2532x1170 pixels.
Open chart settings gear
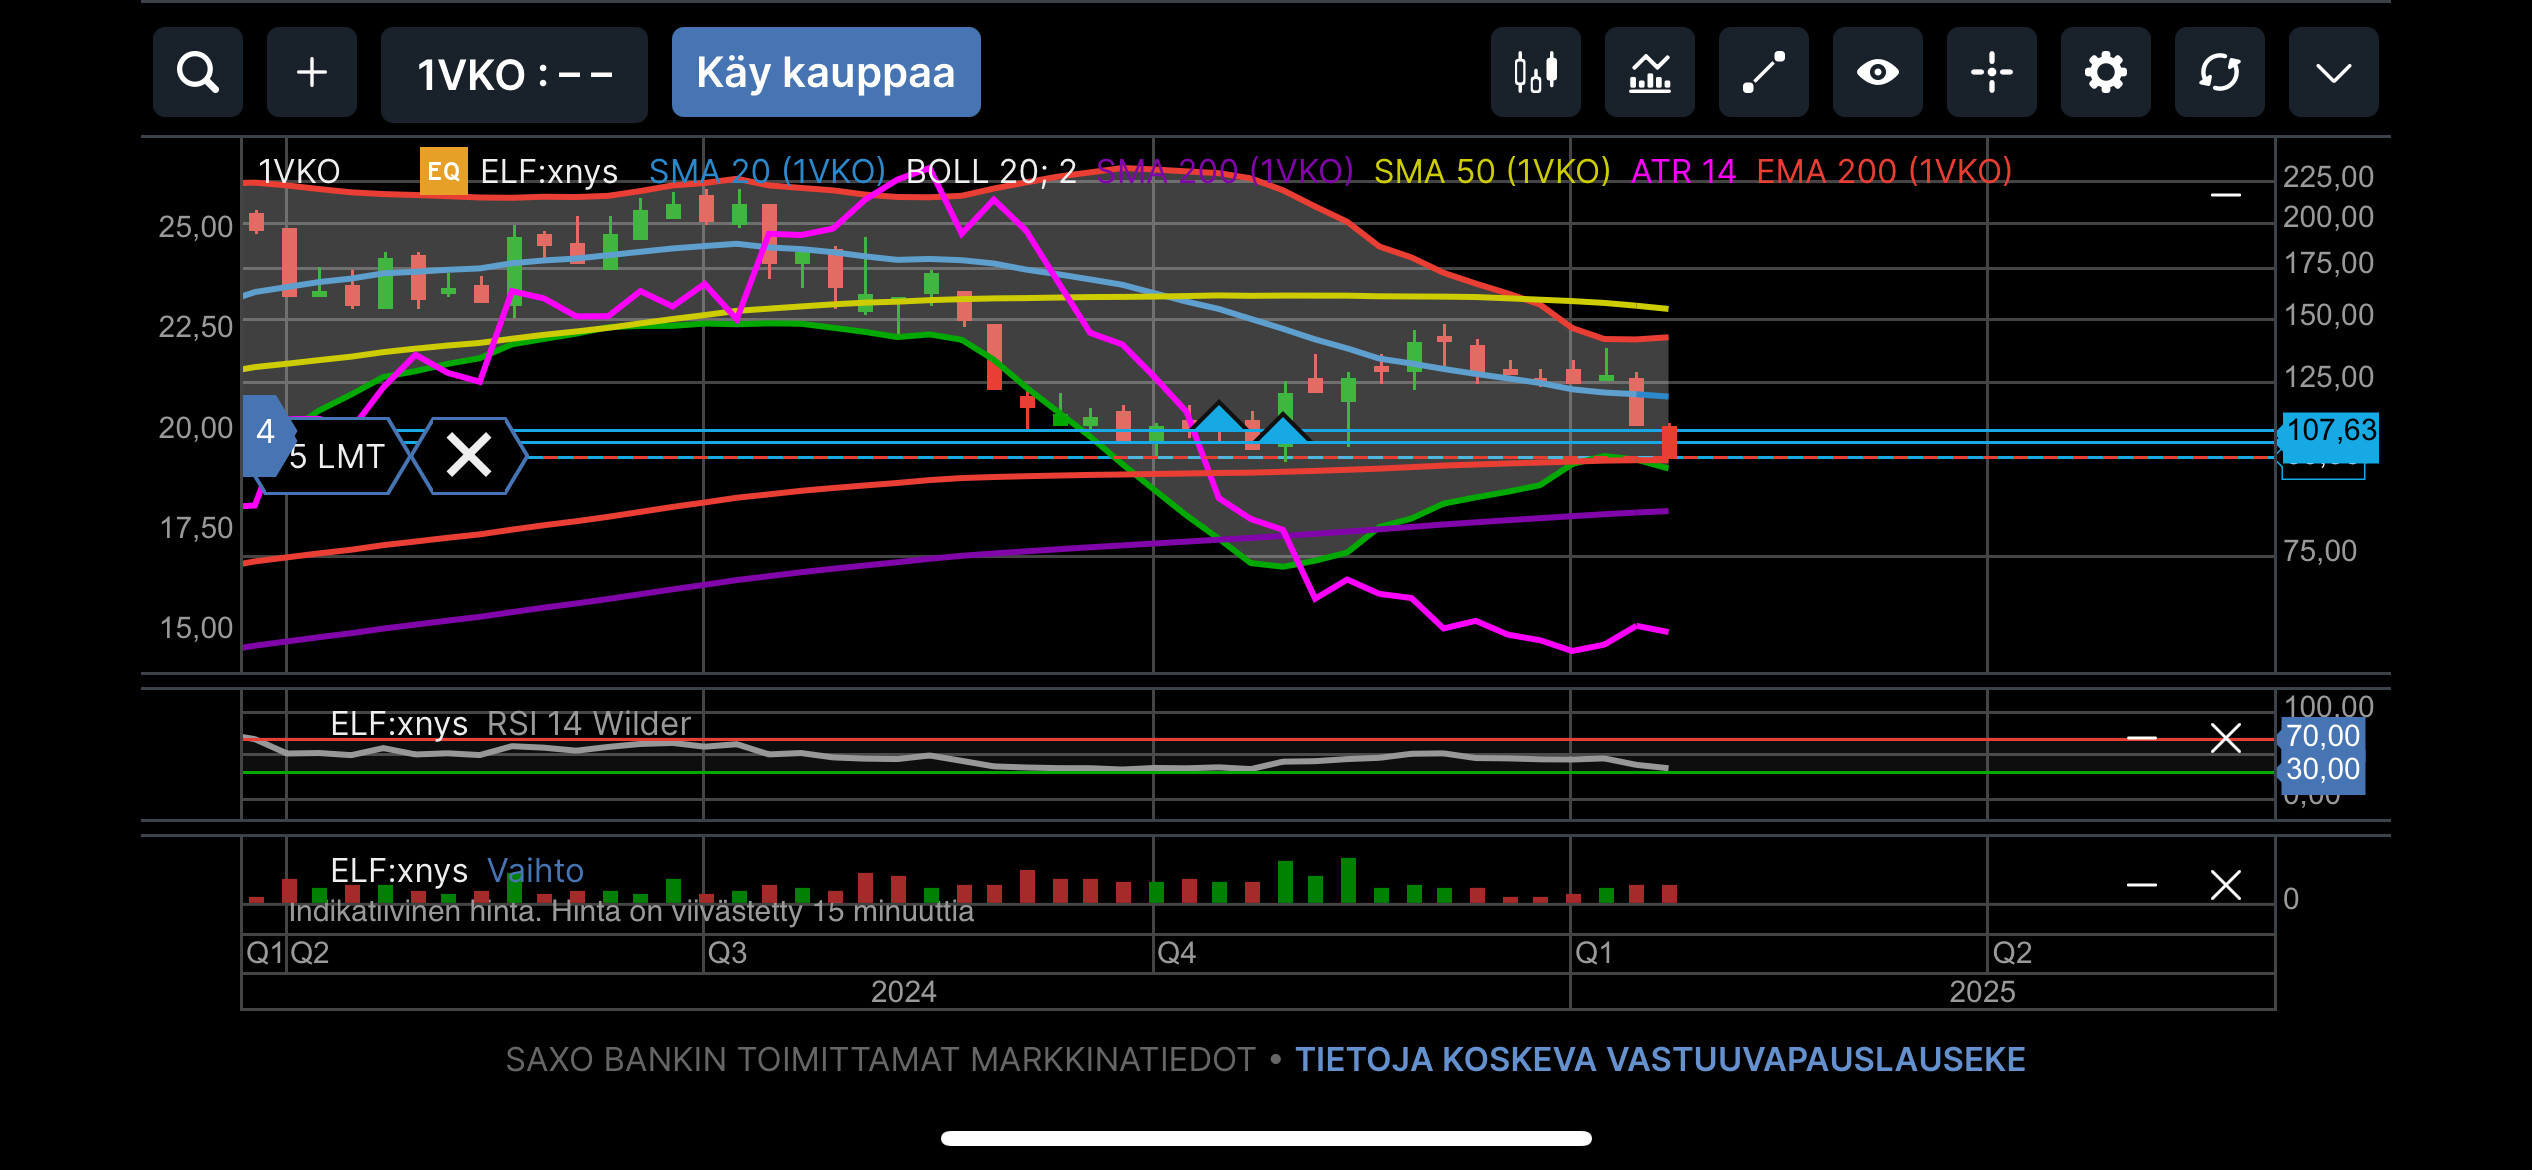click(x=2105, y=72)
